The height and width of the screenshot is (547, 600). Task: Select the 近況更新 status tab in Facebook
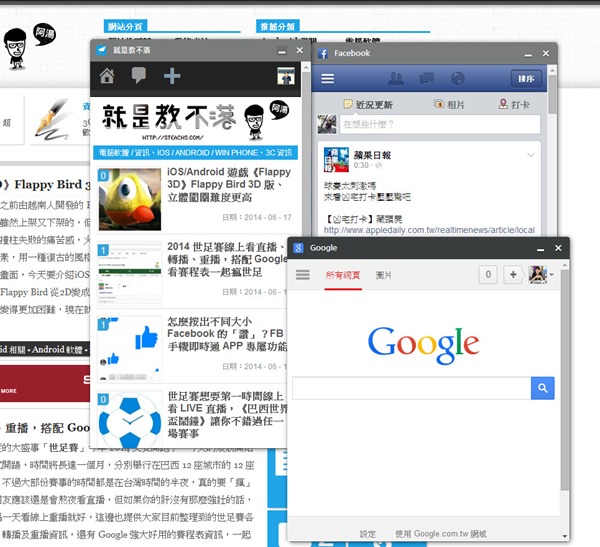tap(368, 105)
